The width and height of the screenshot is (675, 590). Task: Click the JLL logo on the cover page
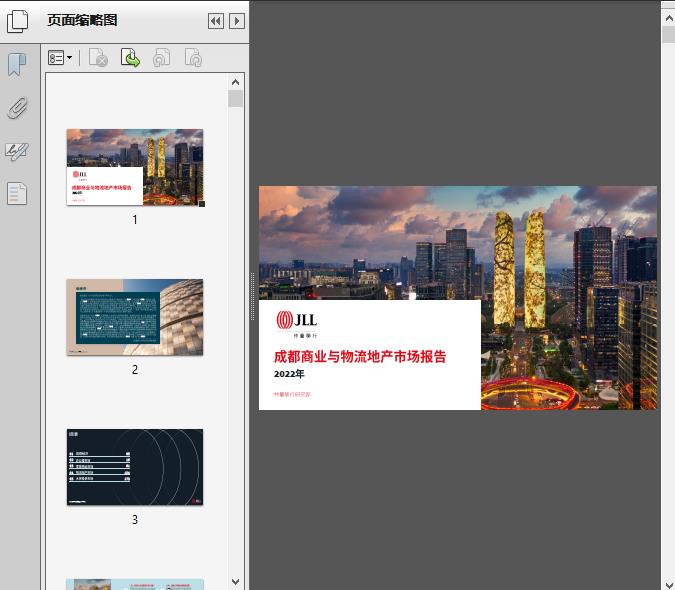click(297, 324)
